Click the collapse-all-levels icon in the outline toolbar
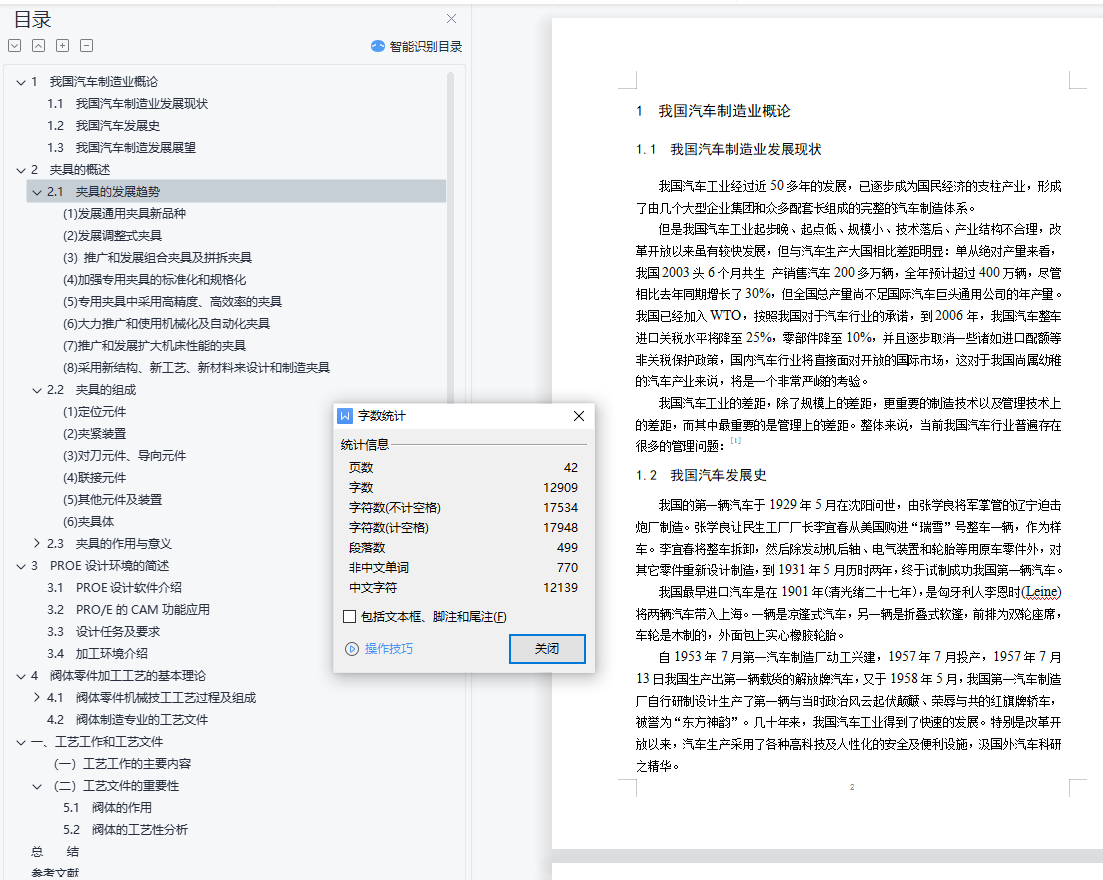The height and width of the screenshot is (880, 1103). 39,46
